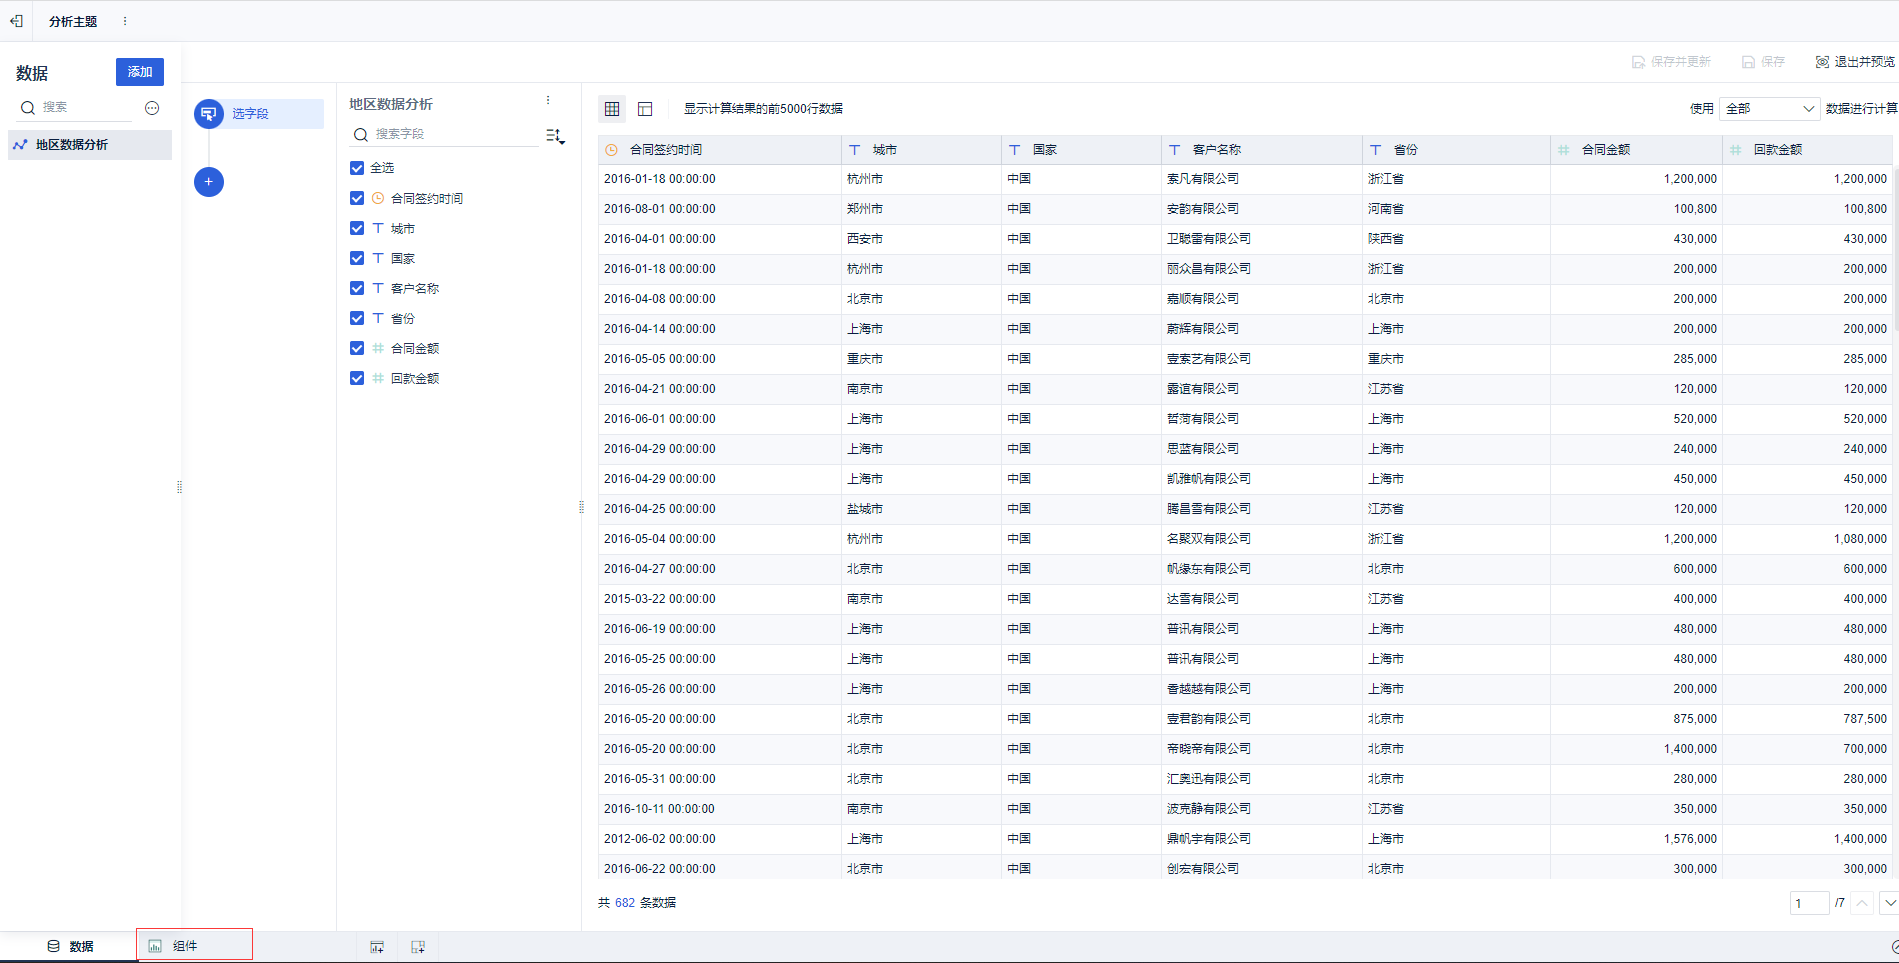Switch to the grid data preview icon
Viewport: 1899px width, 963px height.
coord(612,108)
